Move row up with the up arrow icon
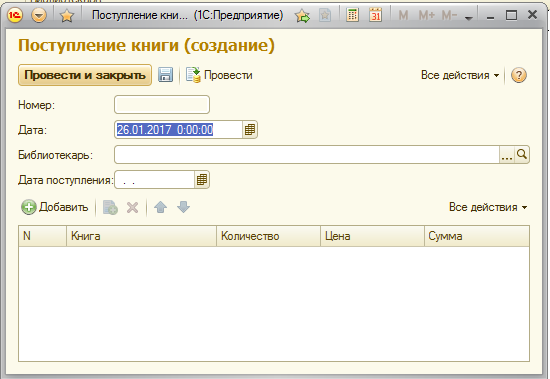 161,207
